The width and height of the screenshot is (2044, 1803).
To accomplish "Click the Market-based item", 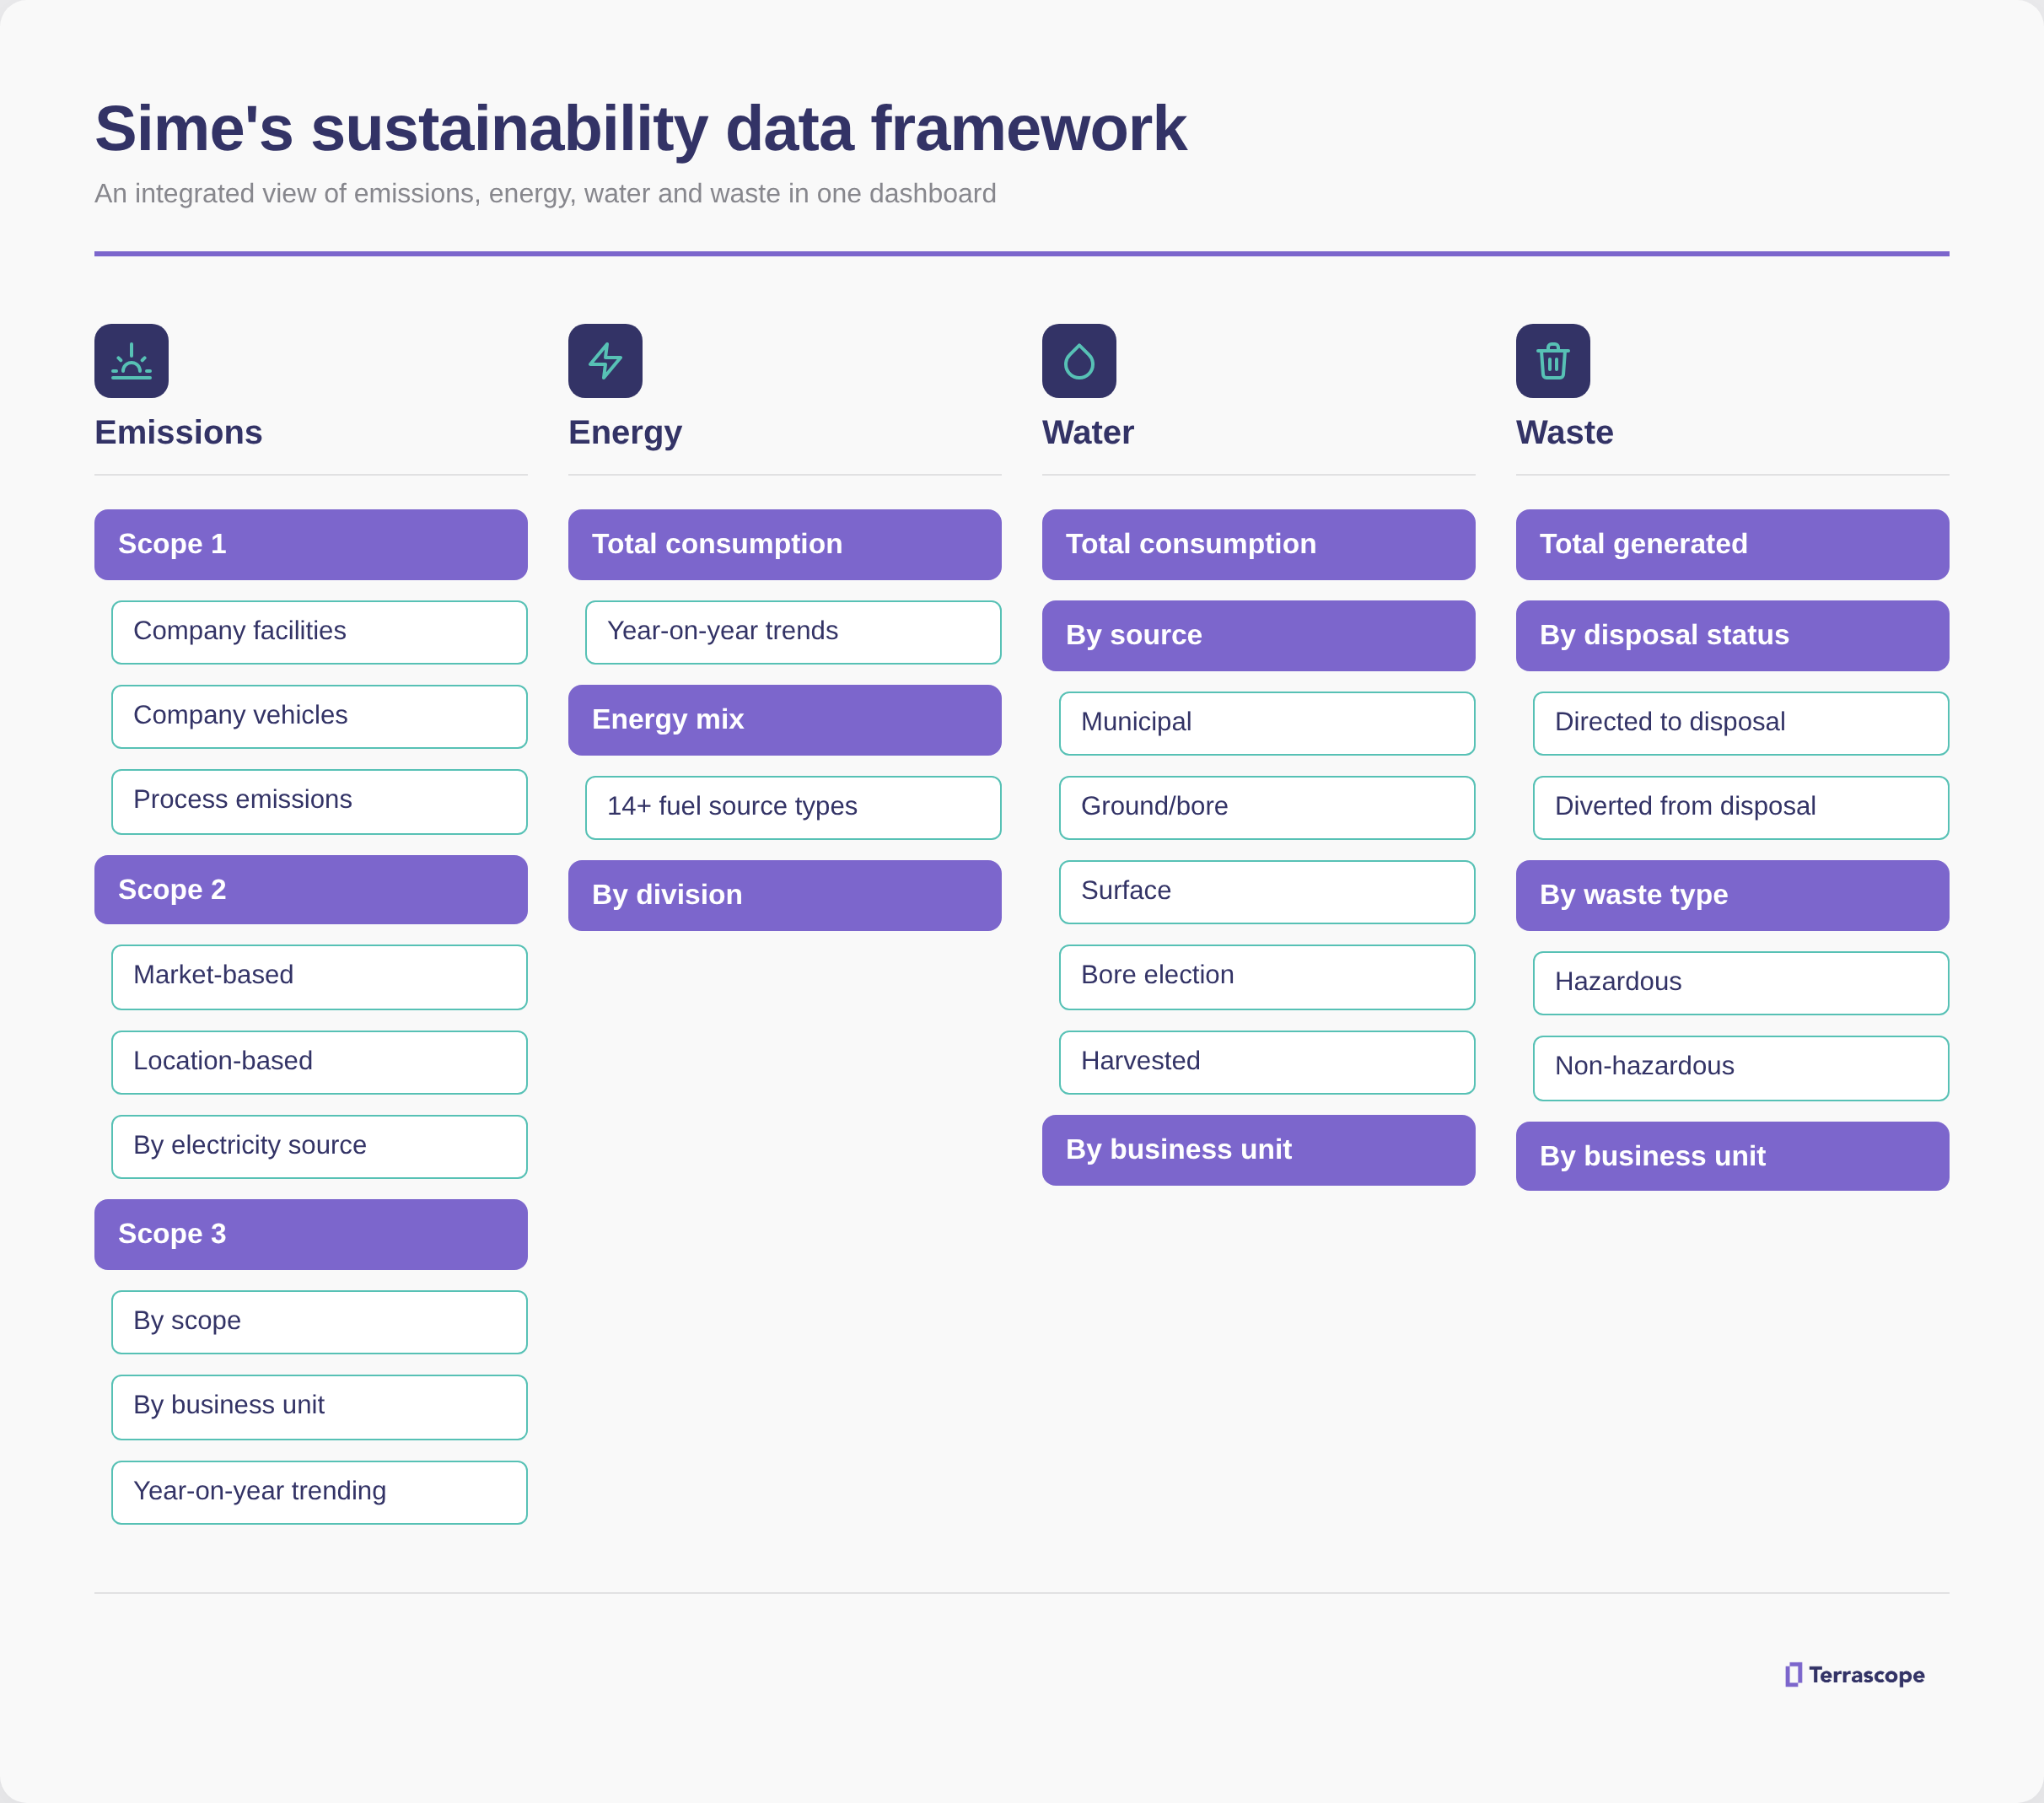I will 319,977.
